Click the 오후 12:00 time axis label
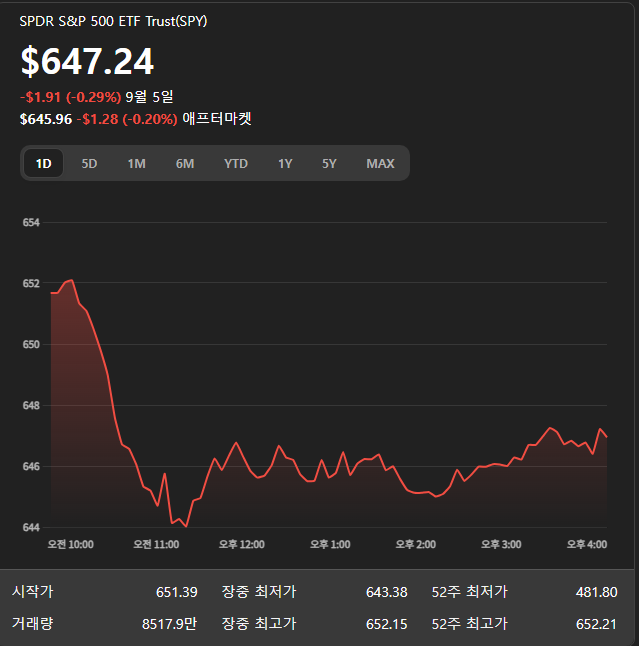639x646 pixels. click(242, 544)
